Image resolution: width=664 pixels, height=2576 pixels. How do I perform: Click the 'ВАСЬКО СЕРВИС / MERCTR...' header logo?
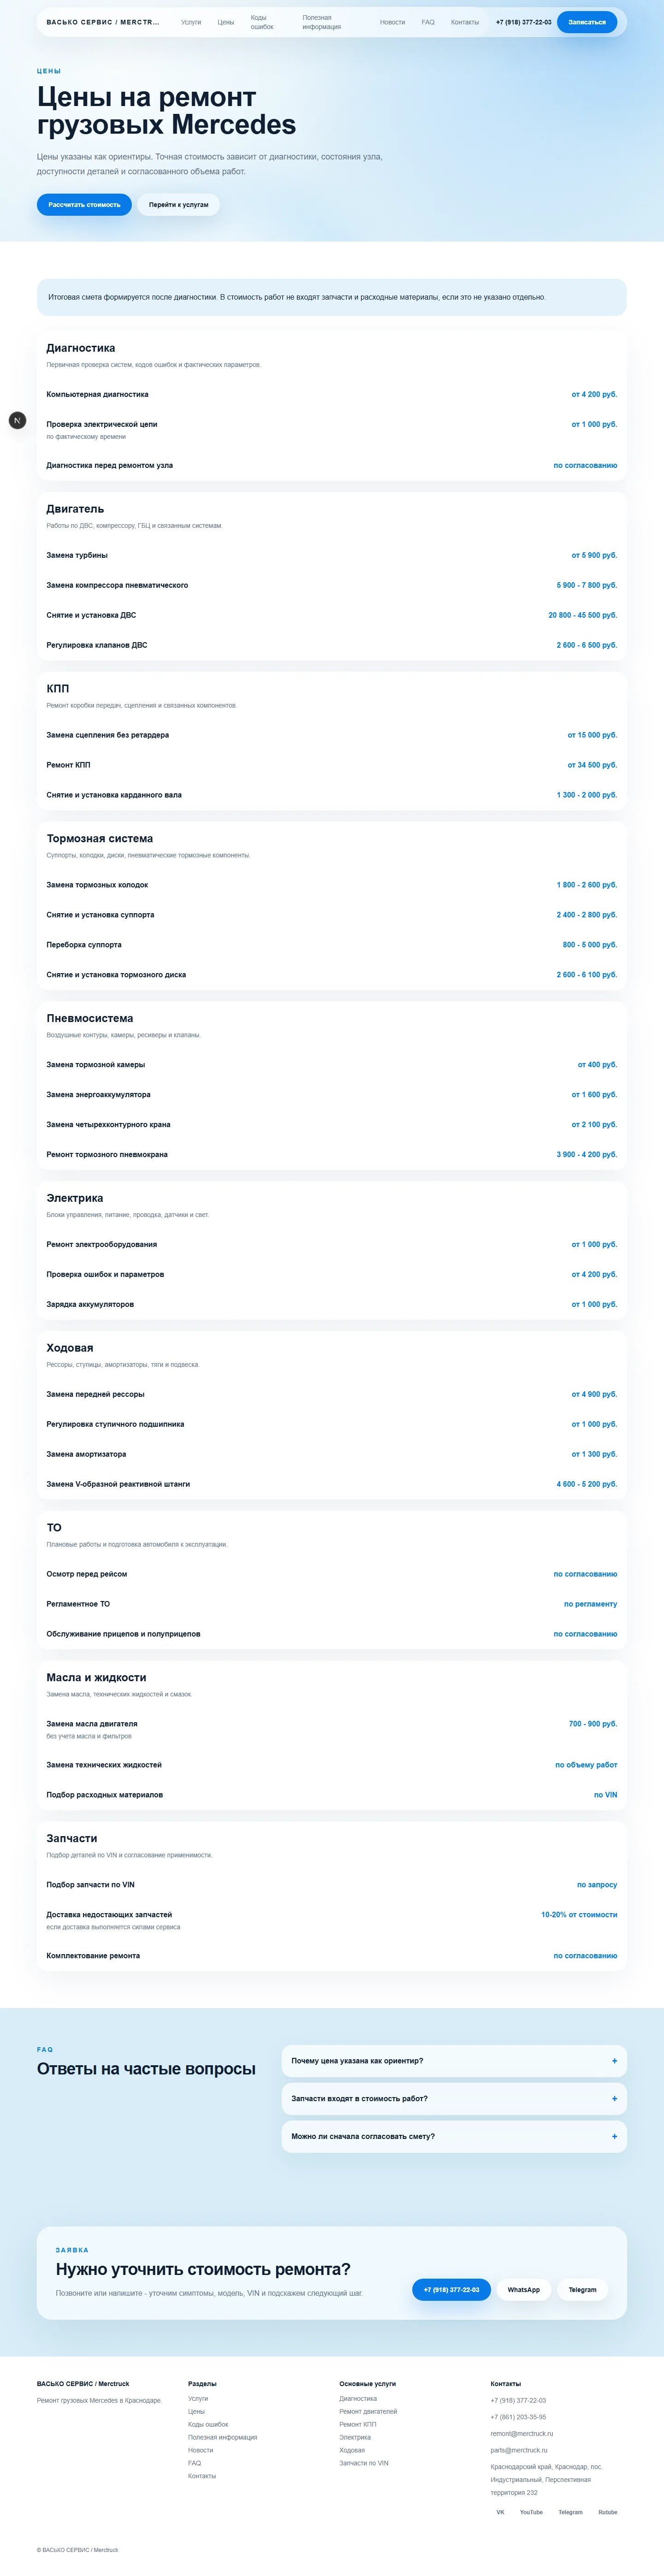pyautogui.click(x=103, y=22)
